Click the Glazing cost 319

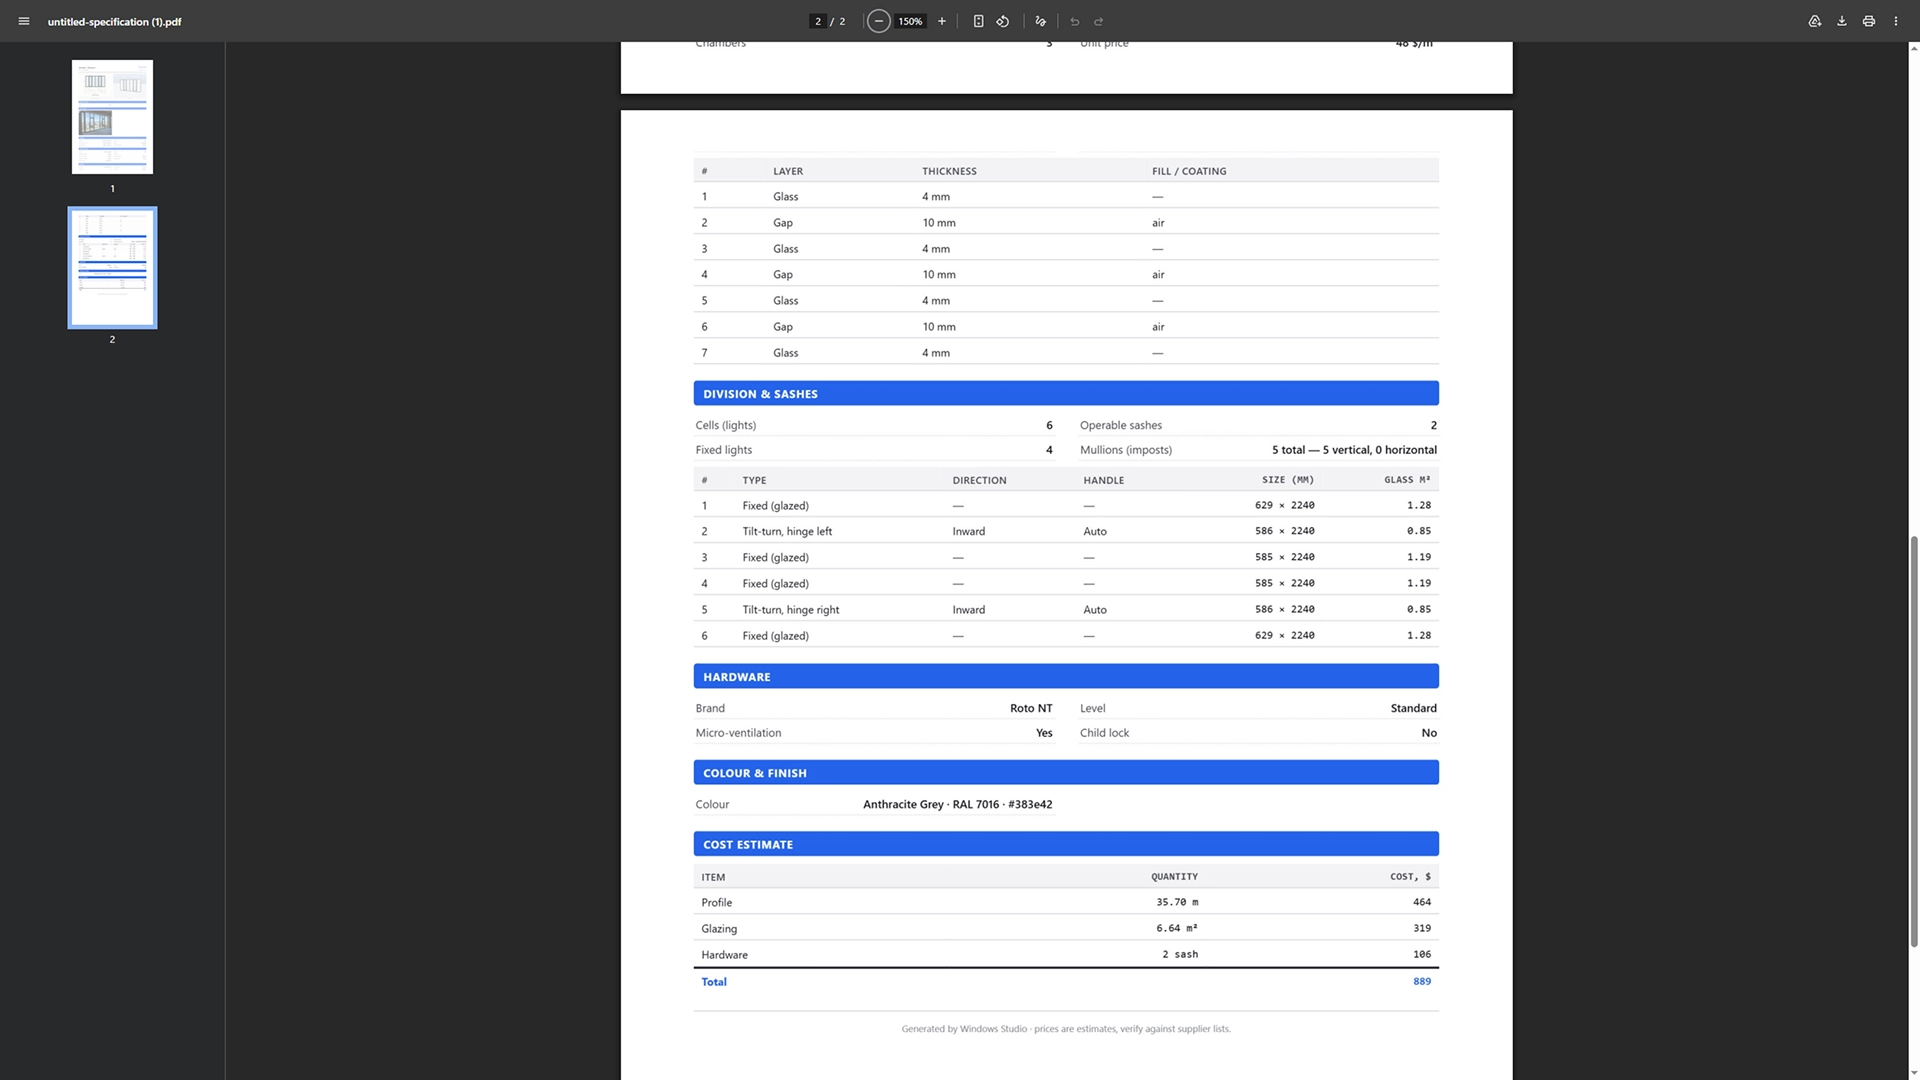click(x=1422, y=928)
